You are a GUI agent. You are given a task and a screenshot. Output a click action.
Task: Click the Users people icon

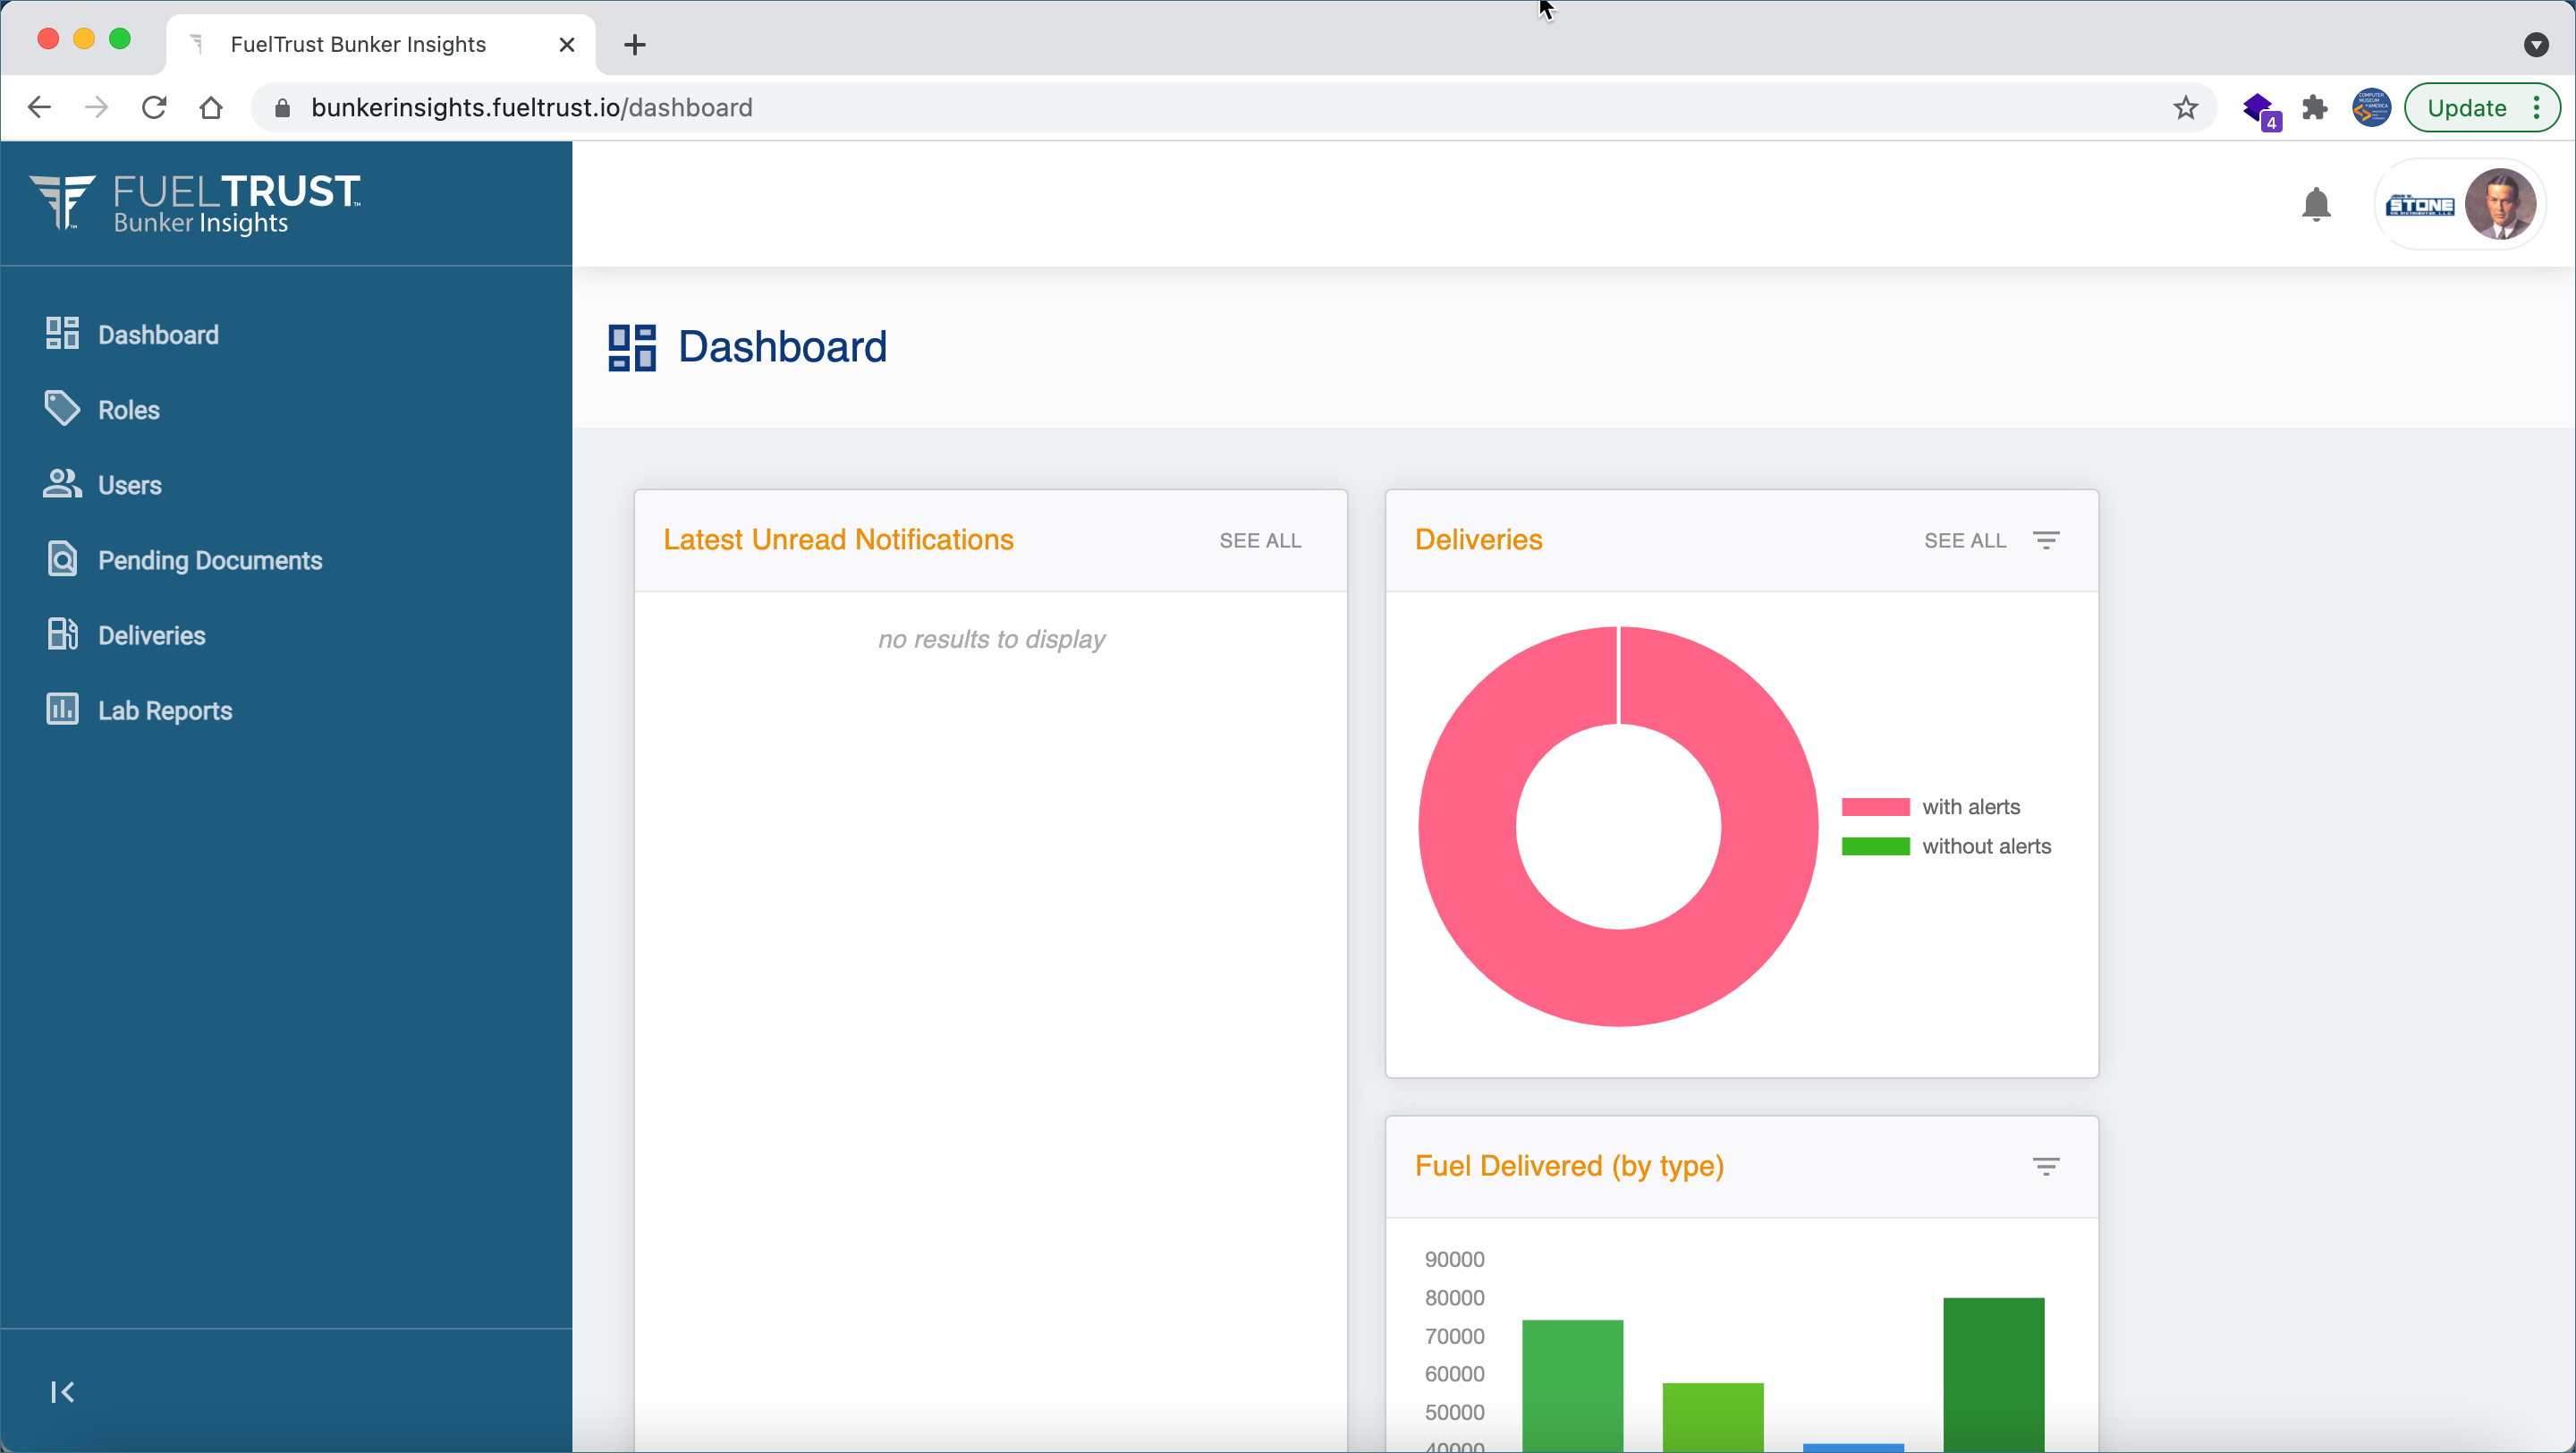coord(62,484)
